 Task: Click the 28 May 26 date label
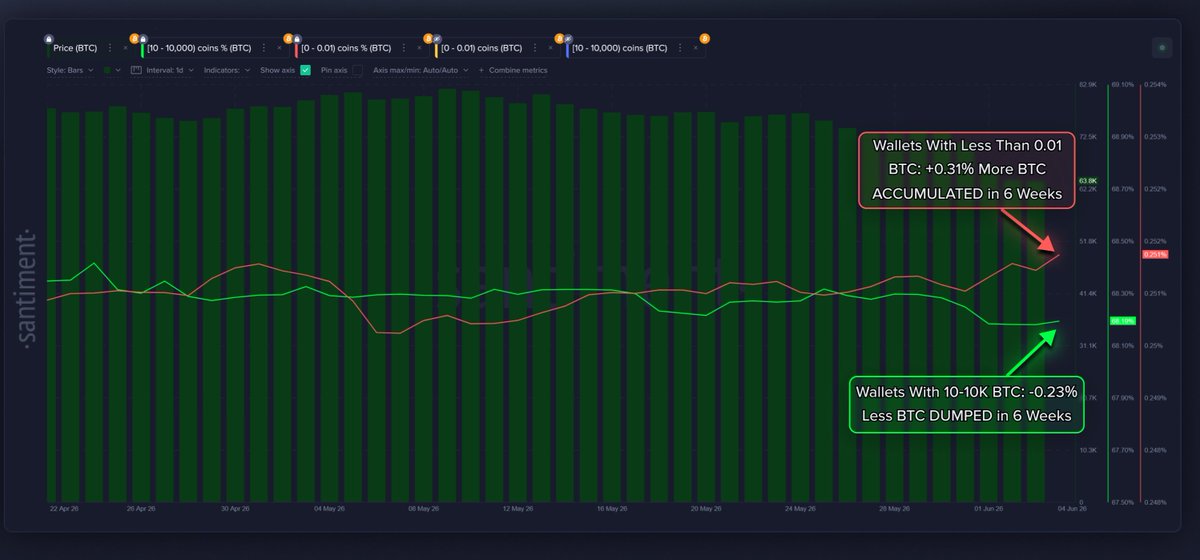click(894, 508)
